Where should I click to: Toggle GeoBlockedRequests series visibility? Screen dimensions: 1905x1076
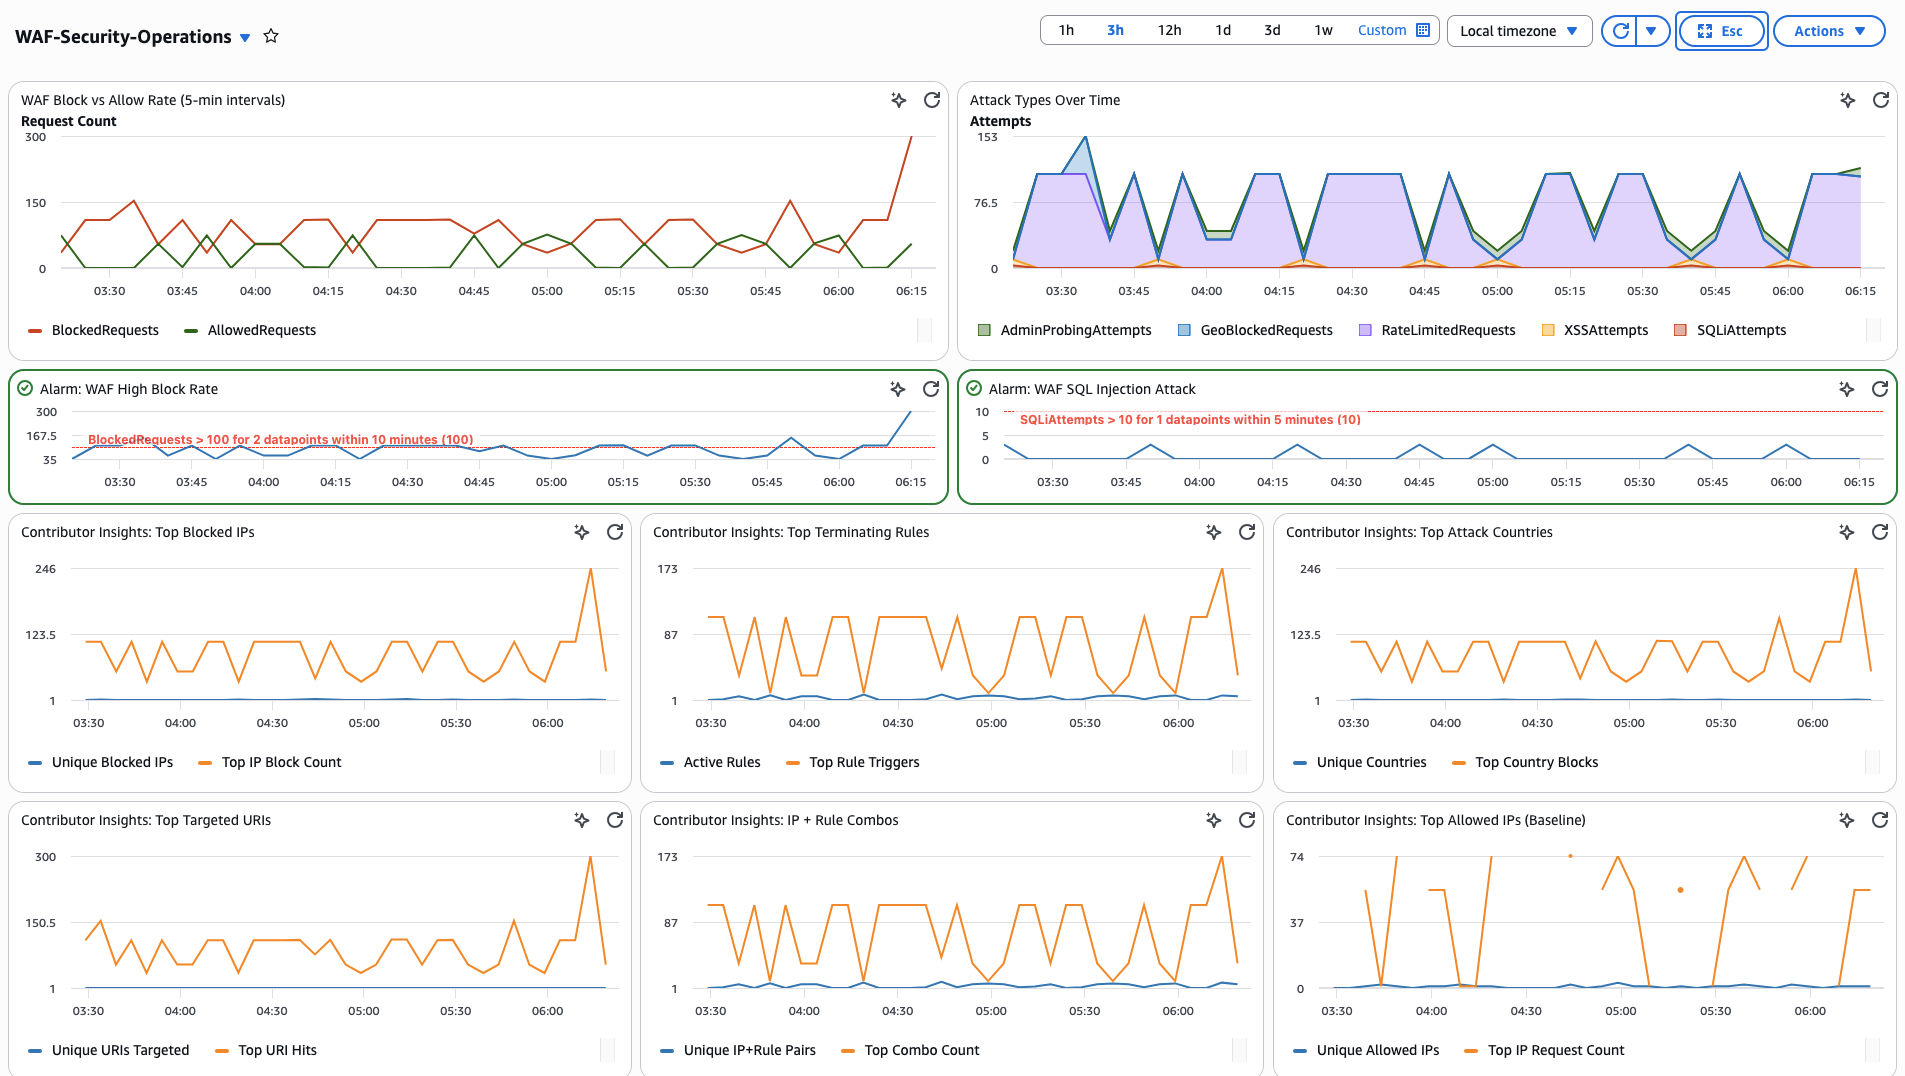(x=1255, y=330)
